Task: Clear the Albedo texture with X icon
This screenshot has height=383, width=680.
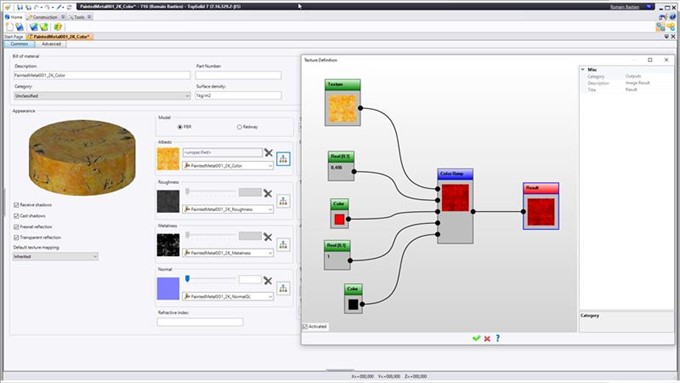Action: click(268, 153)
